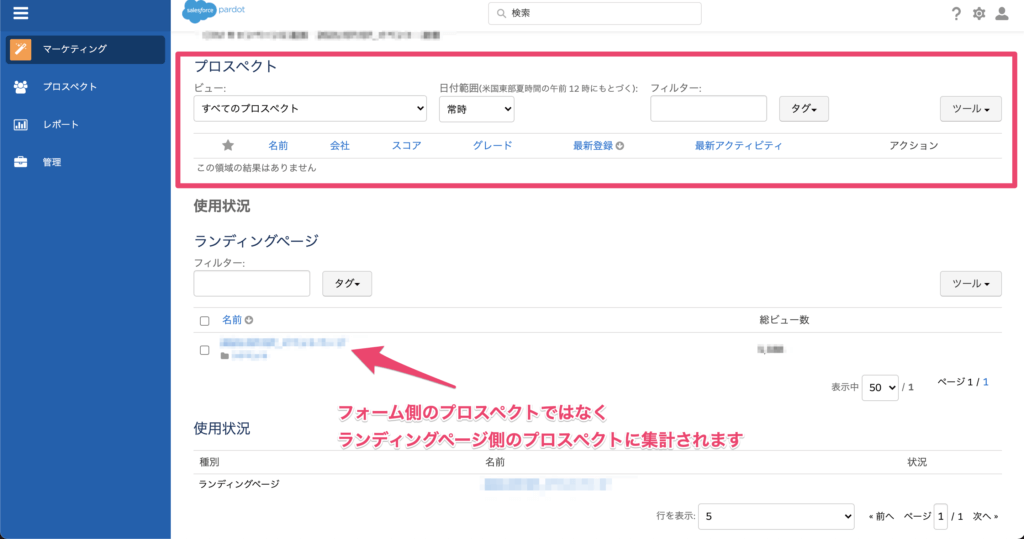The image size is (1024, 539).
Task: Click the 状況 column header
Action: (917, 462)
